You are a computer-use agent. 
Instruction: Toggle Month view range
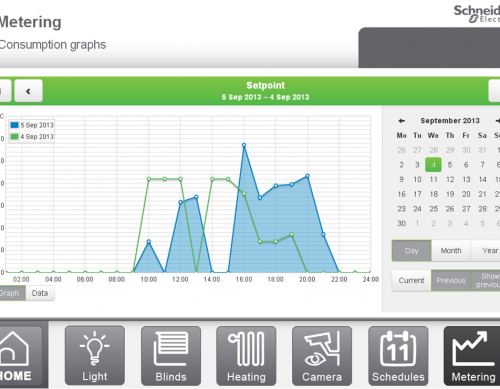pyautogui.click(x=451, y=251)
